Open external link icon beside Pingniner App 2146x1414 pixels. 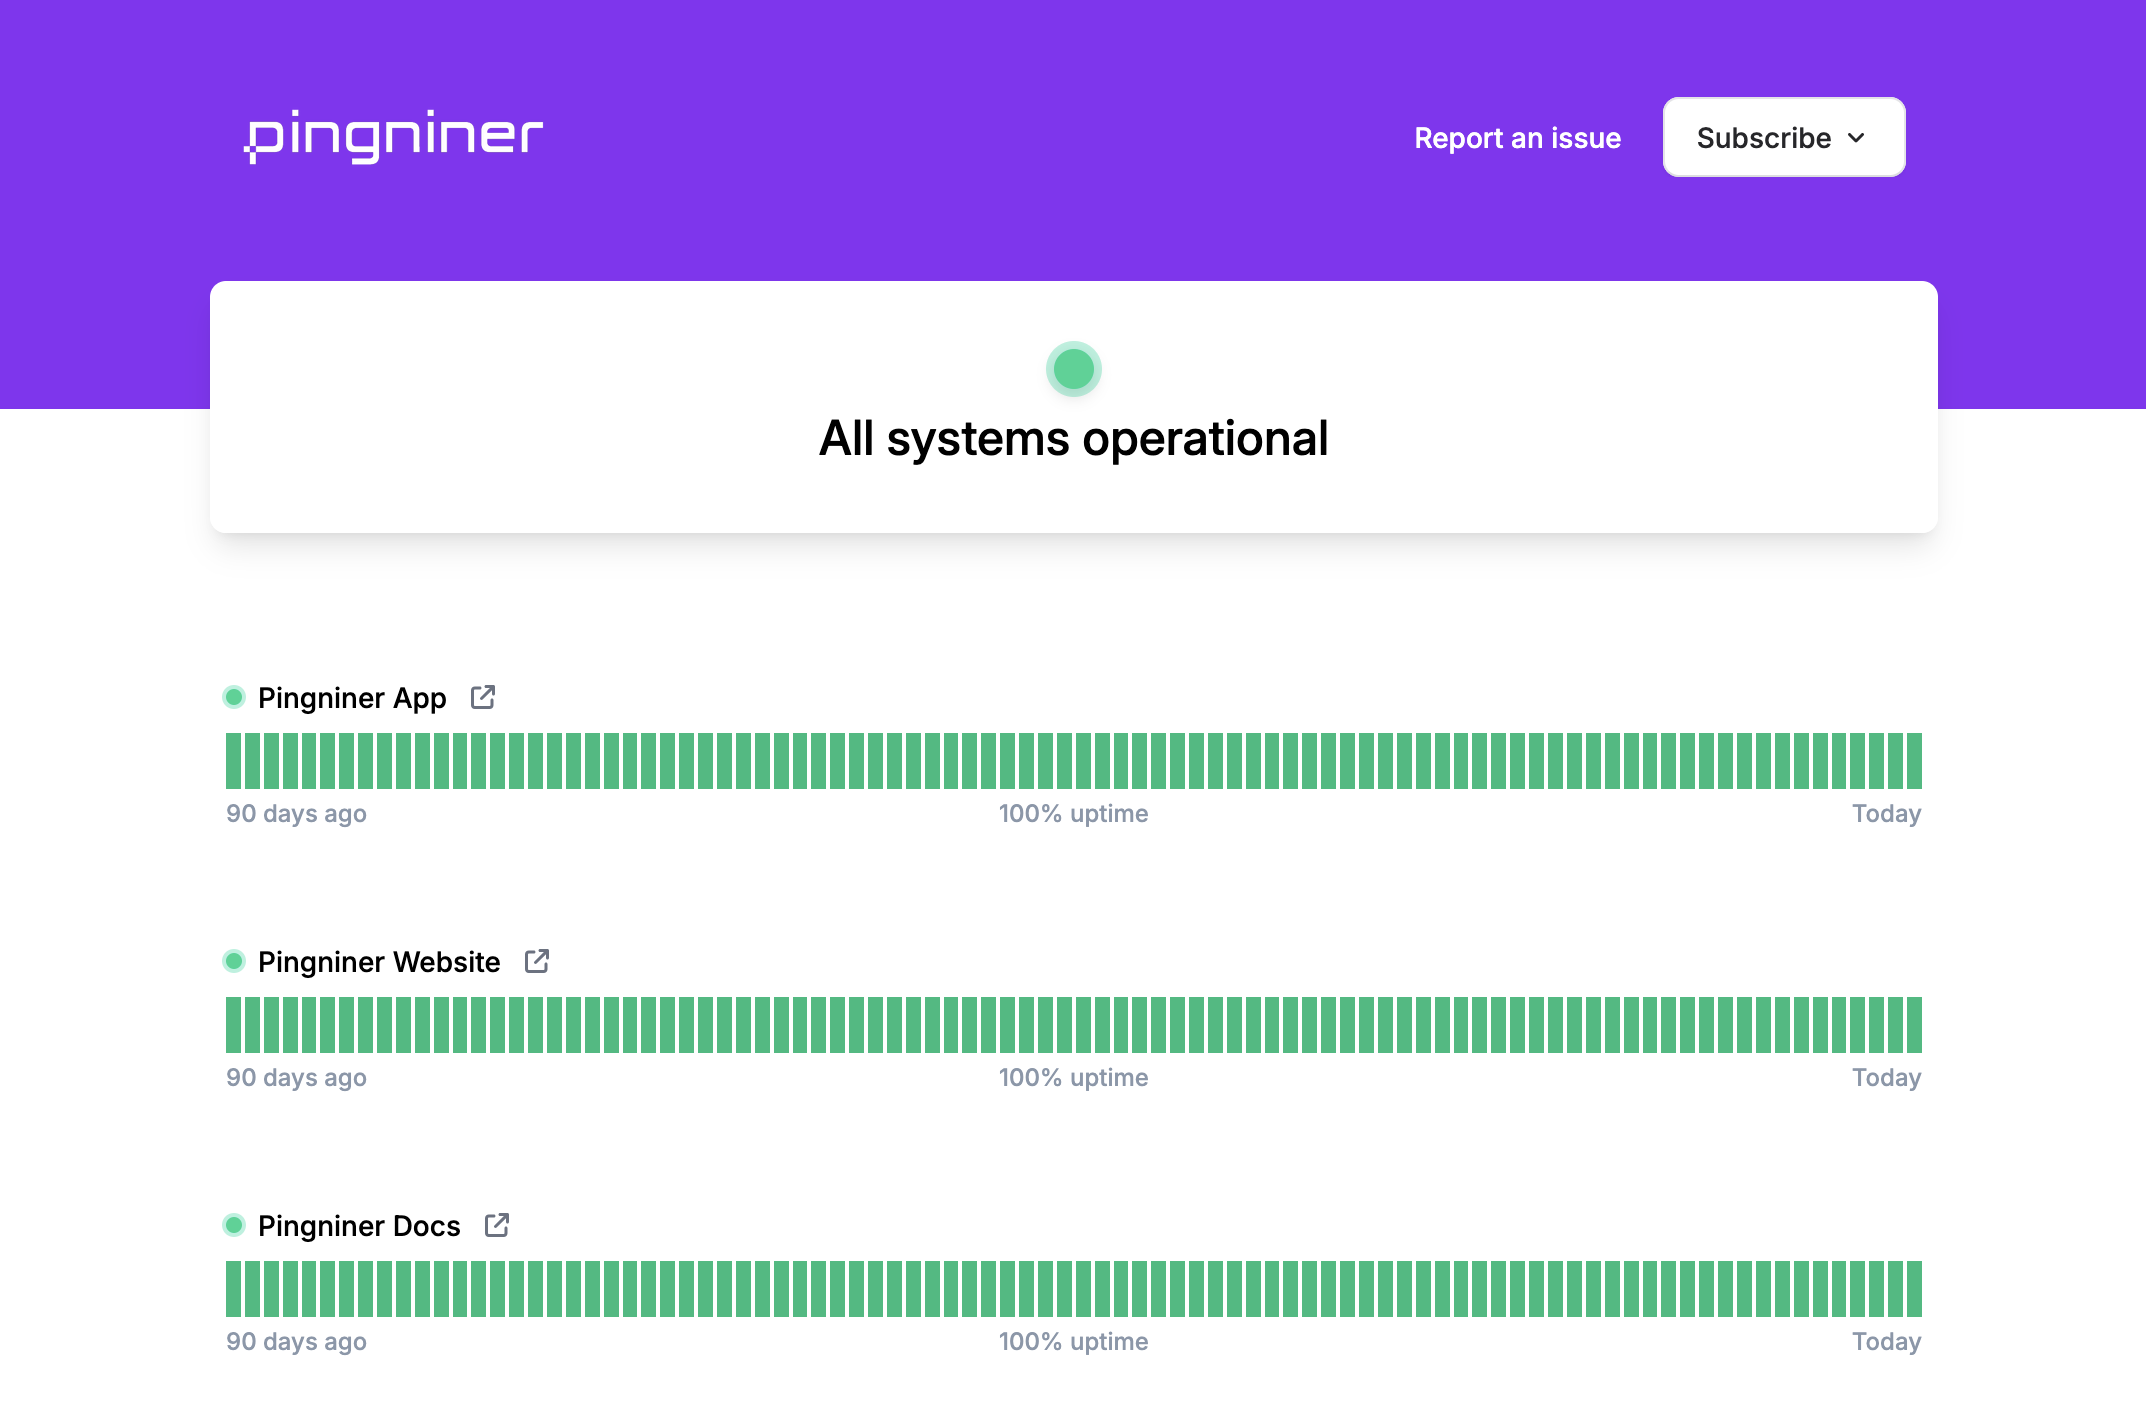[x=483, y=697]
